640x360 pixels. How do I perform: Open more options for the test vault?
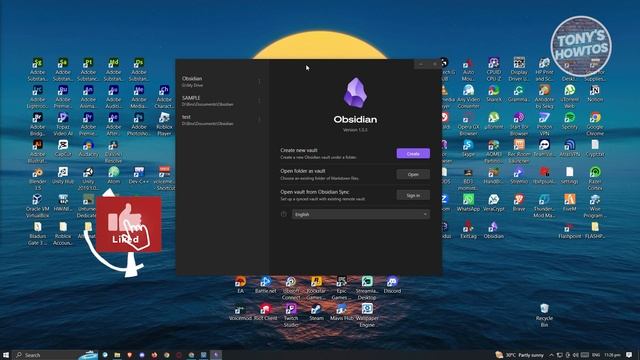pyautogui.click(x=260, y=120)
